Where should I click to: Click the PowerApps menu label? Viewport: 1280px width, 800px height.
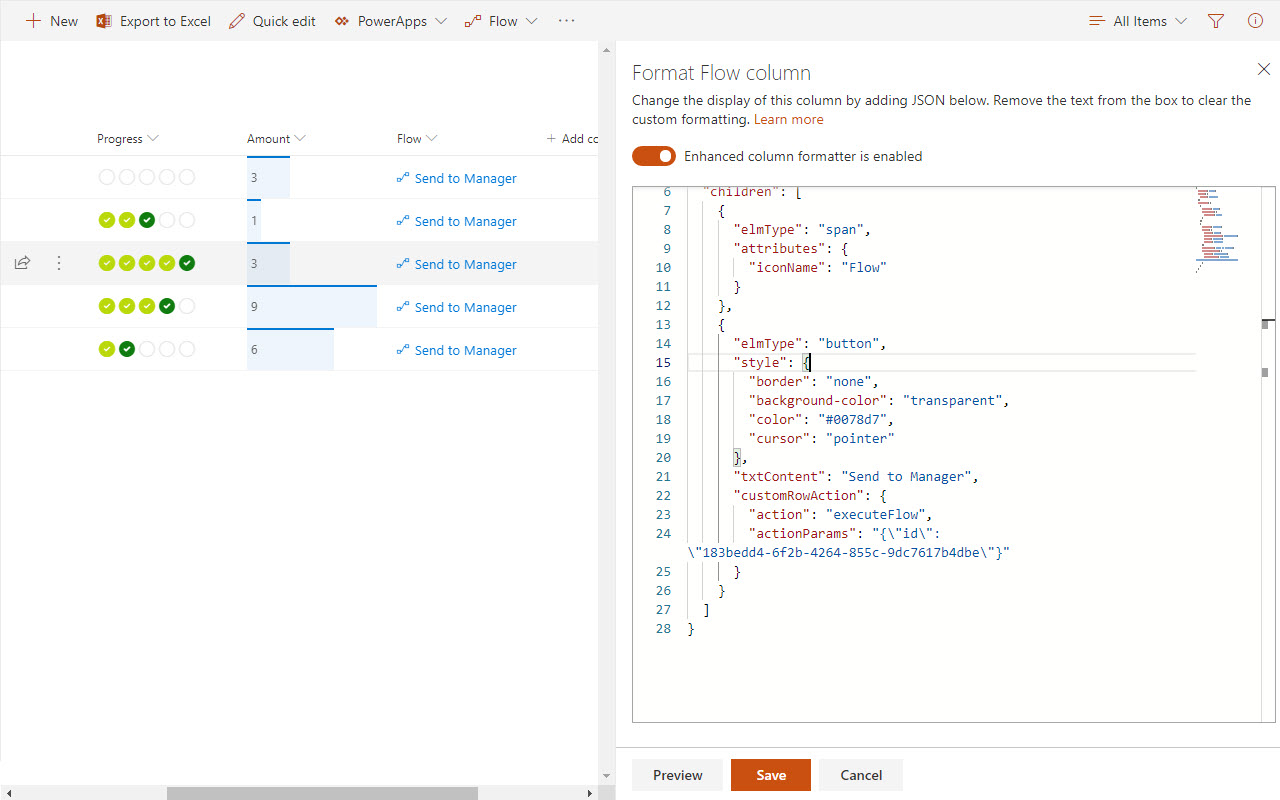(x=392, y=21)
